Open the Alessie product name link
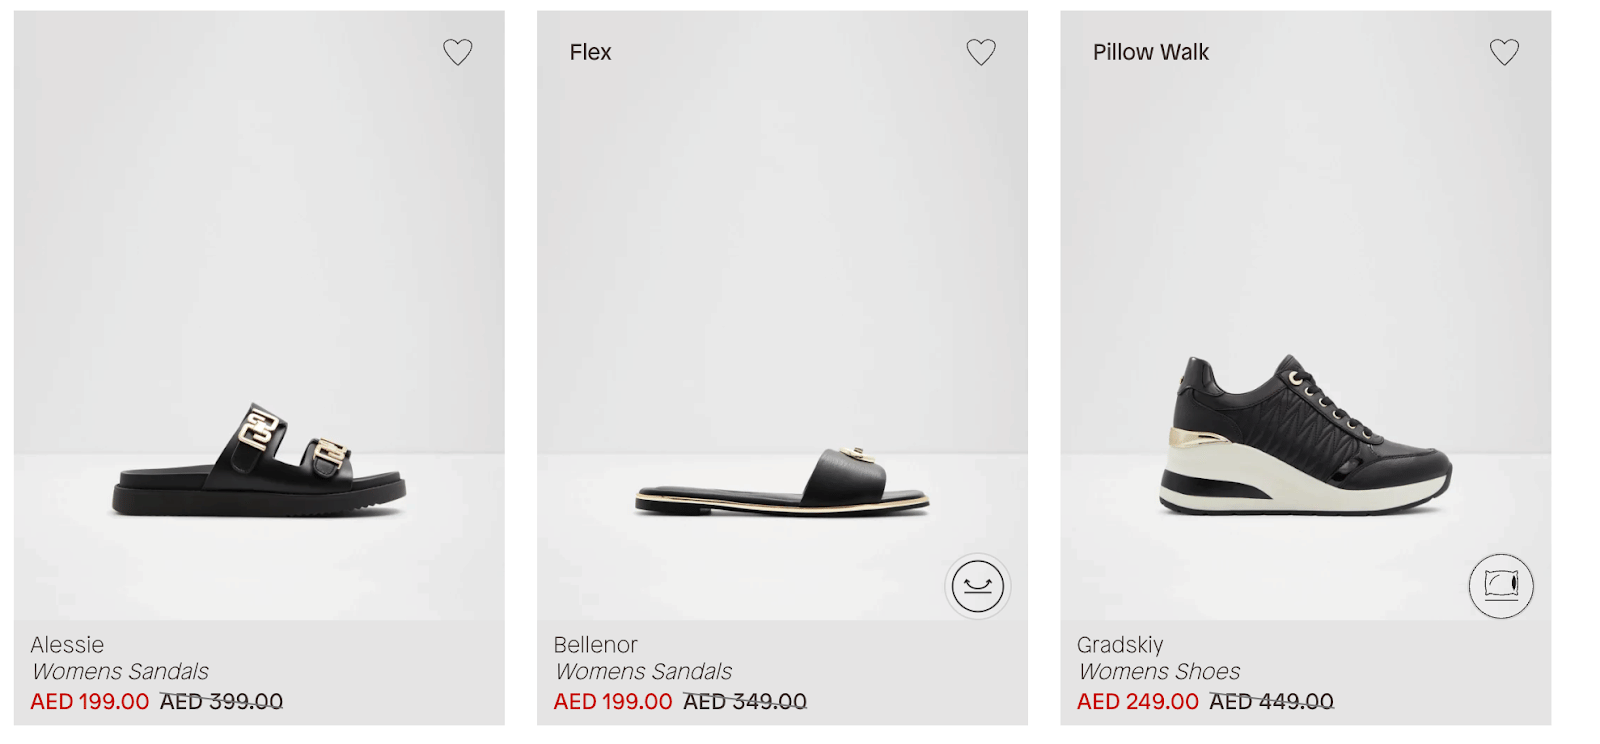 pos(67,645)
